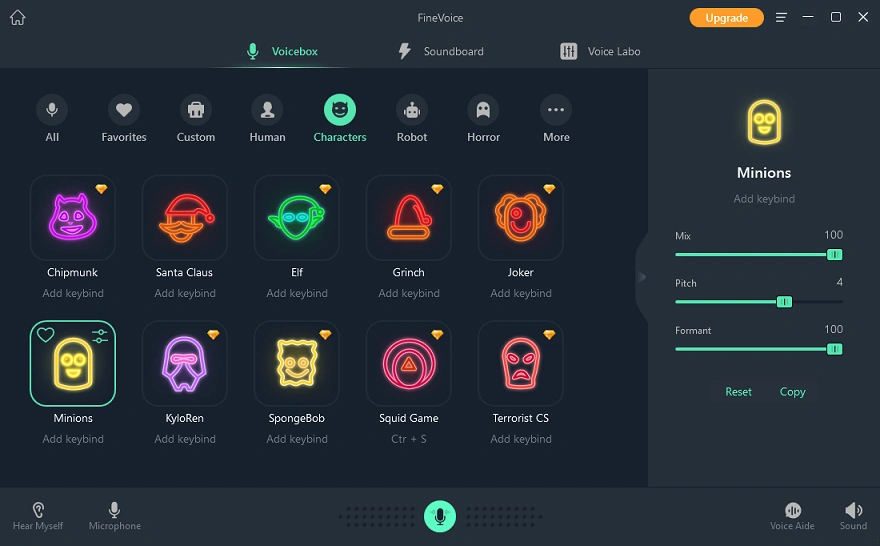Switch to the Voicebox tab
Screen dimensions: 880x546
pos(282,51)
